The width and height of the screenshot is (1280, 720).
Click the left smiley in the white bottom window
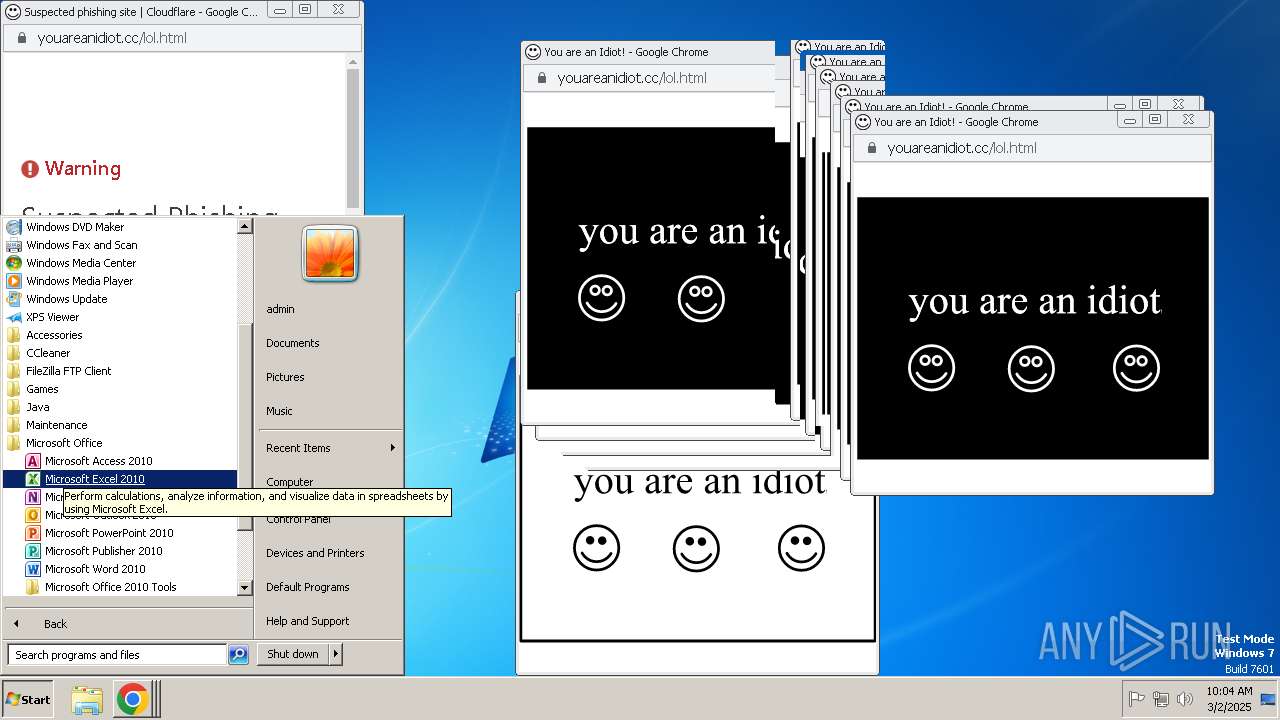point(596,548)
